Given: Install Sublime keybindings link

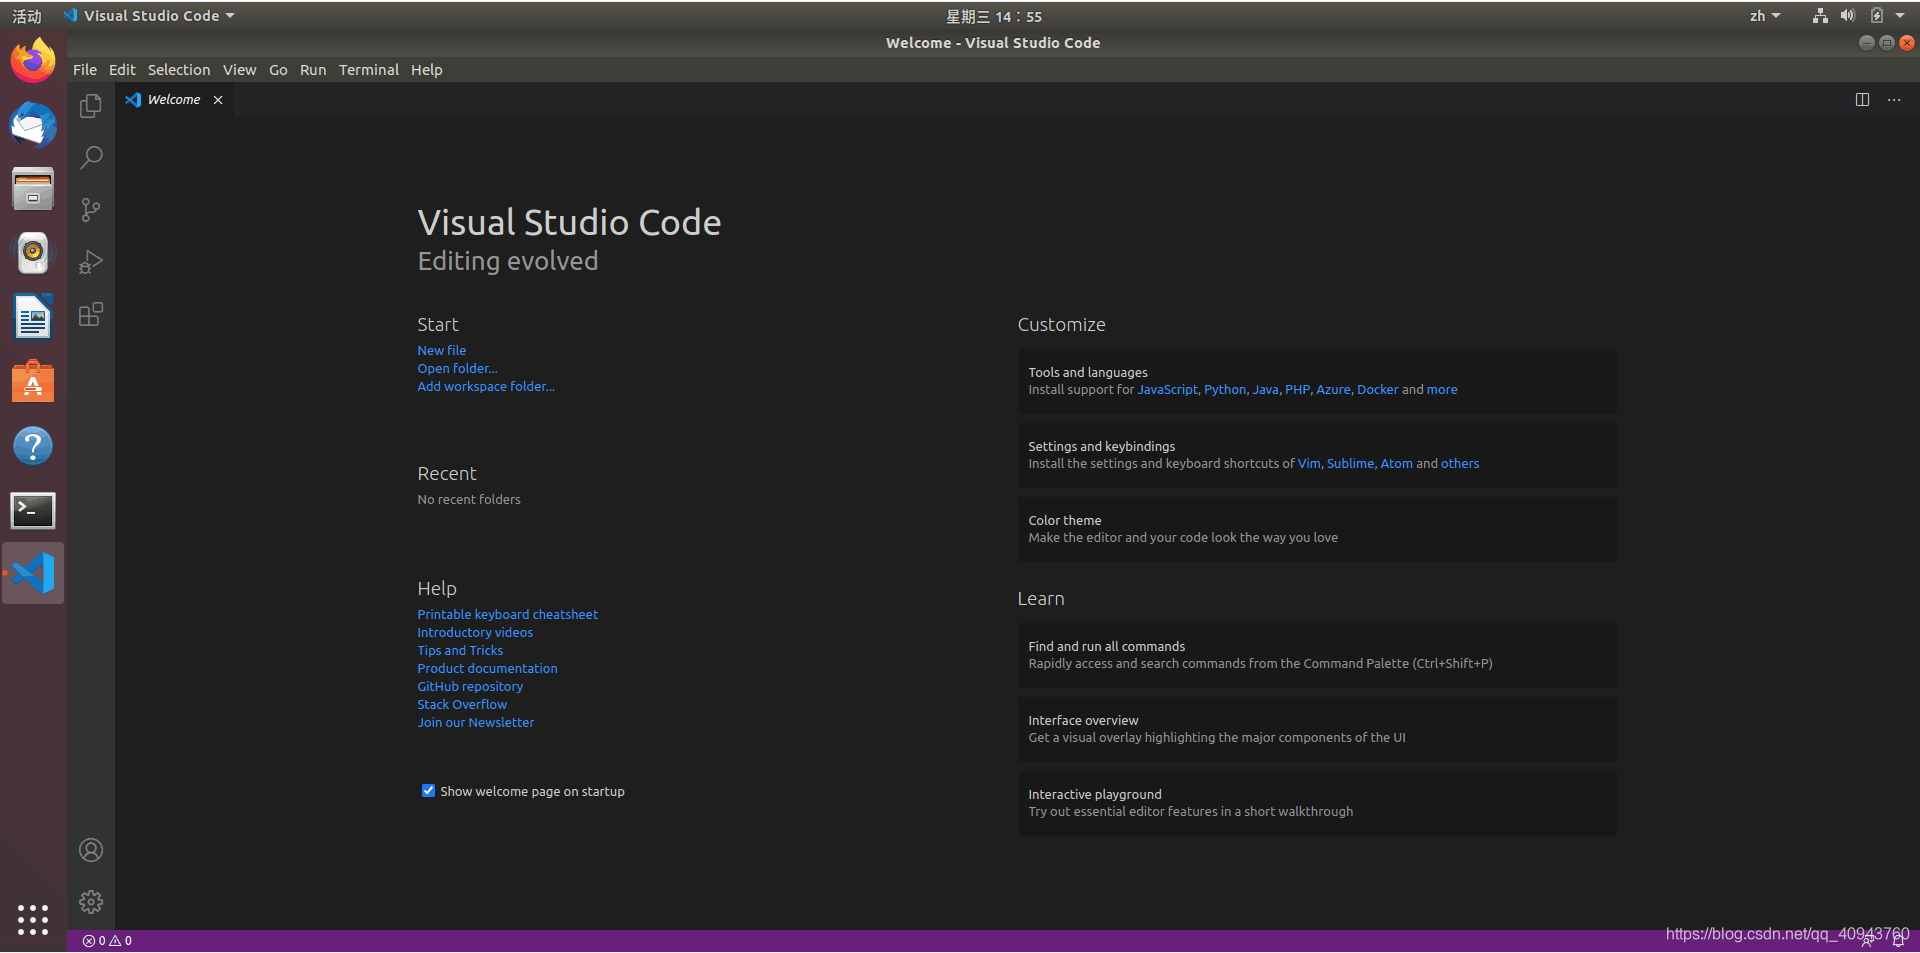Looking at the screenshot, I should pyautogui.click(x=1350, y=464).
